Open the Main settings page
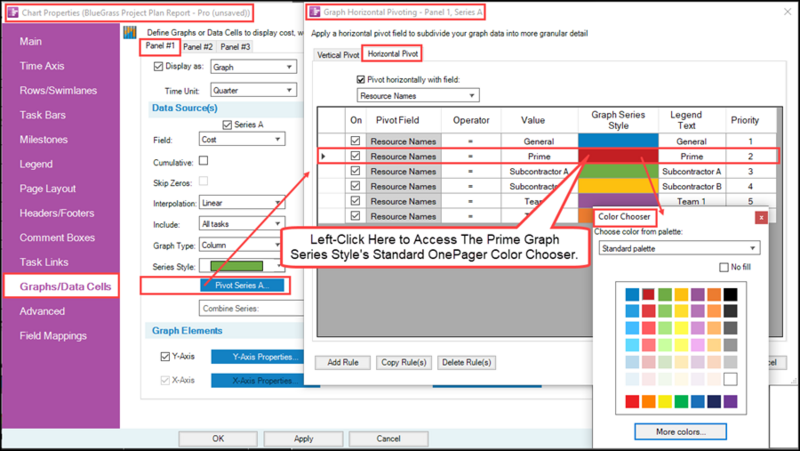This screenshot has height=451, width=800. click(31, 41)
